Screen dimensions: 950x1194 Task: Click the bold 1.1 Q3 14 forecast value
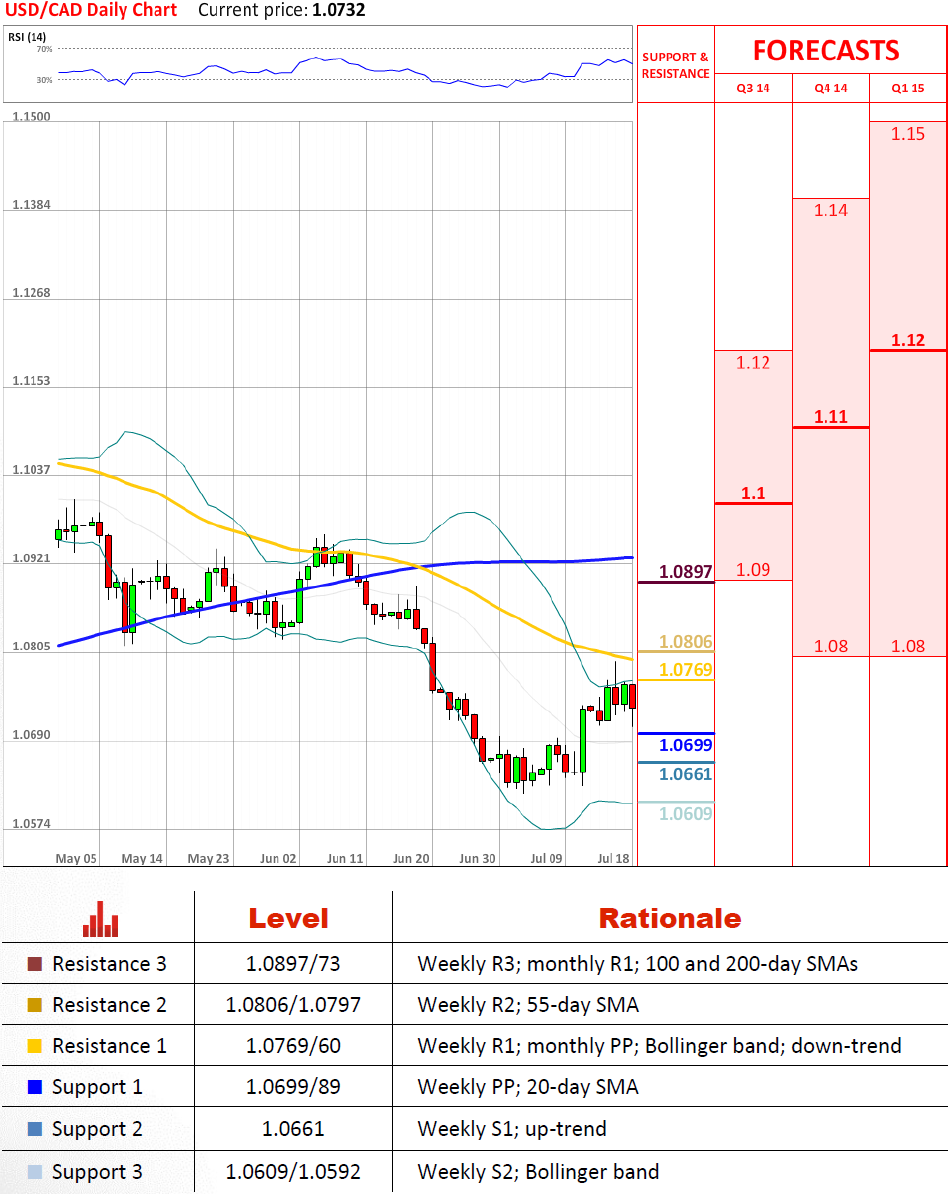pyautogui.click(x=753, y=493)
